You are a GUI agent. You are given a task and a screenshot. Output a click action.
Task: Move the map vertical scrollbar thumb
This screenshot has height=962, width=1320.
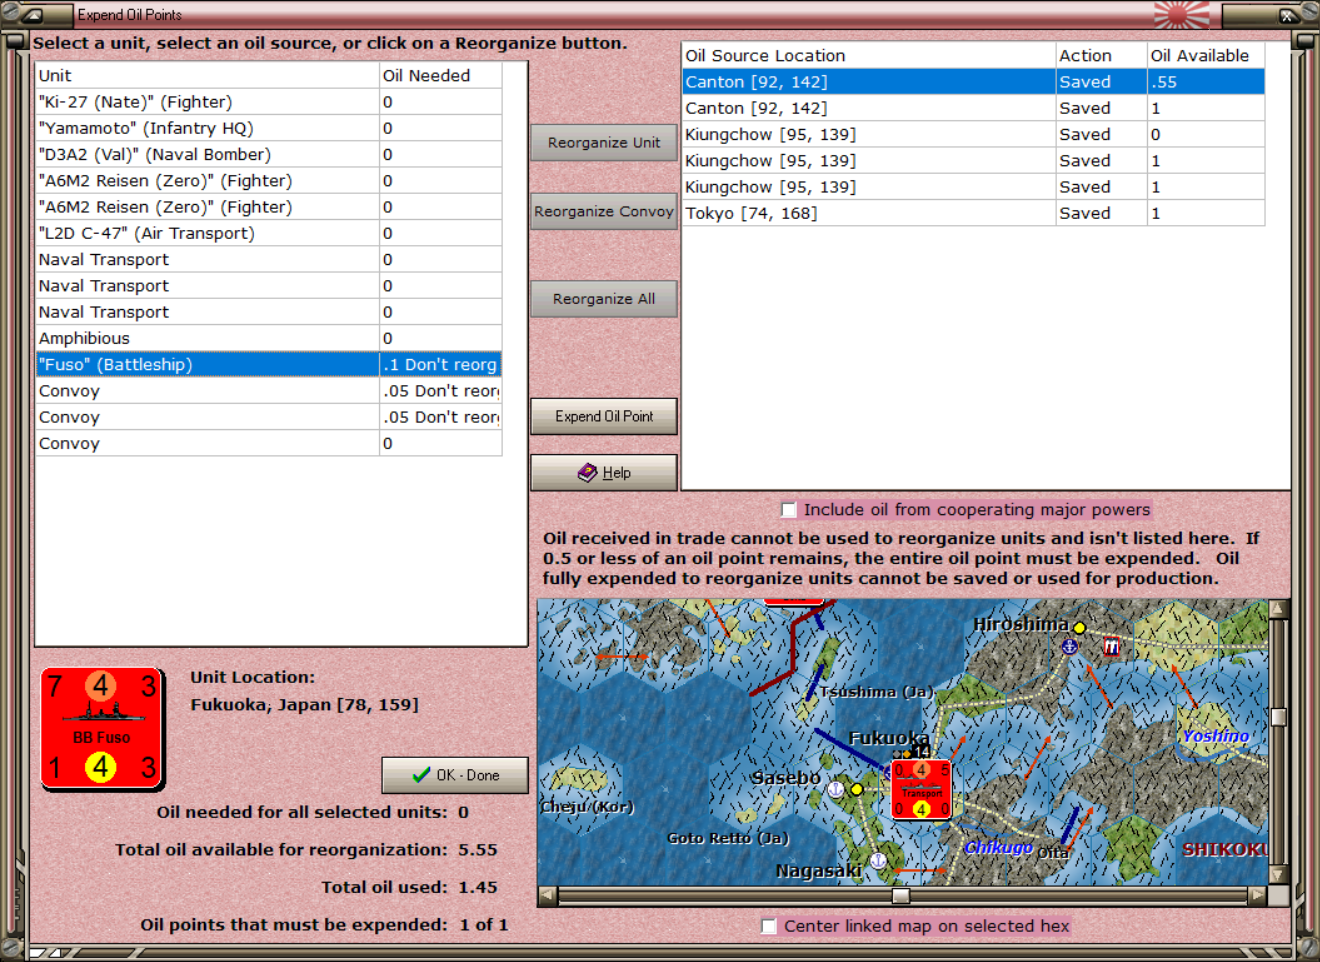(x=1278, y=717)
